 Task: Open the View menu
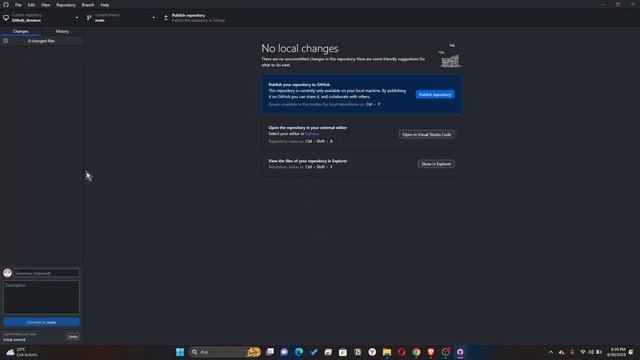[45, 5]
